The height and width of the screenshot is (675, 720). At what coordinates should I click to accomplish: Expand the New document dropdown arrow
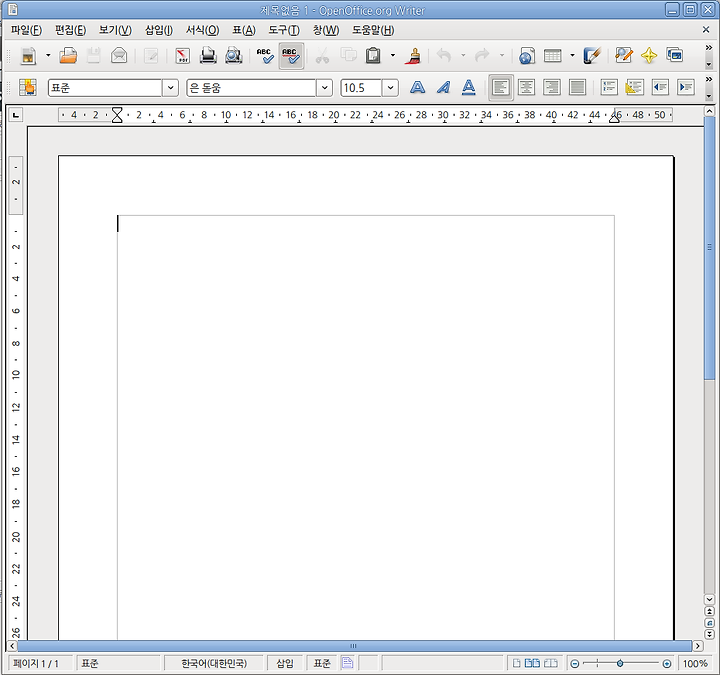point(48,56)
